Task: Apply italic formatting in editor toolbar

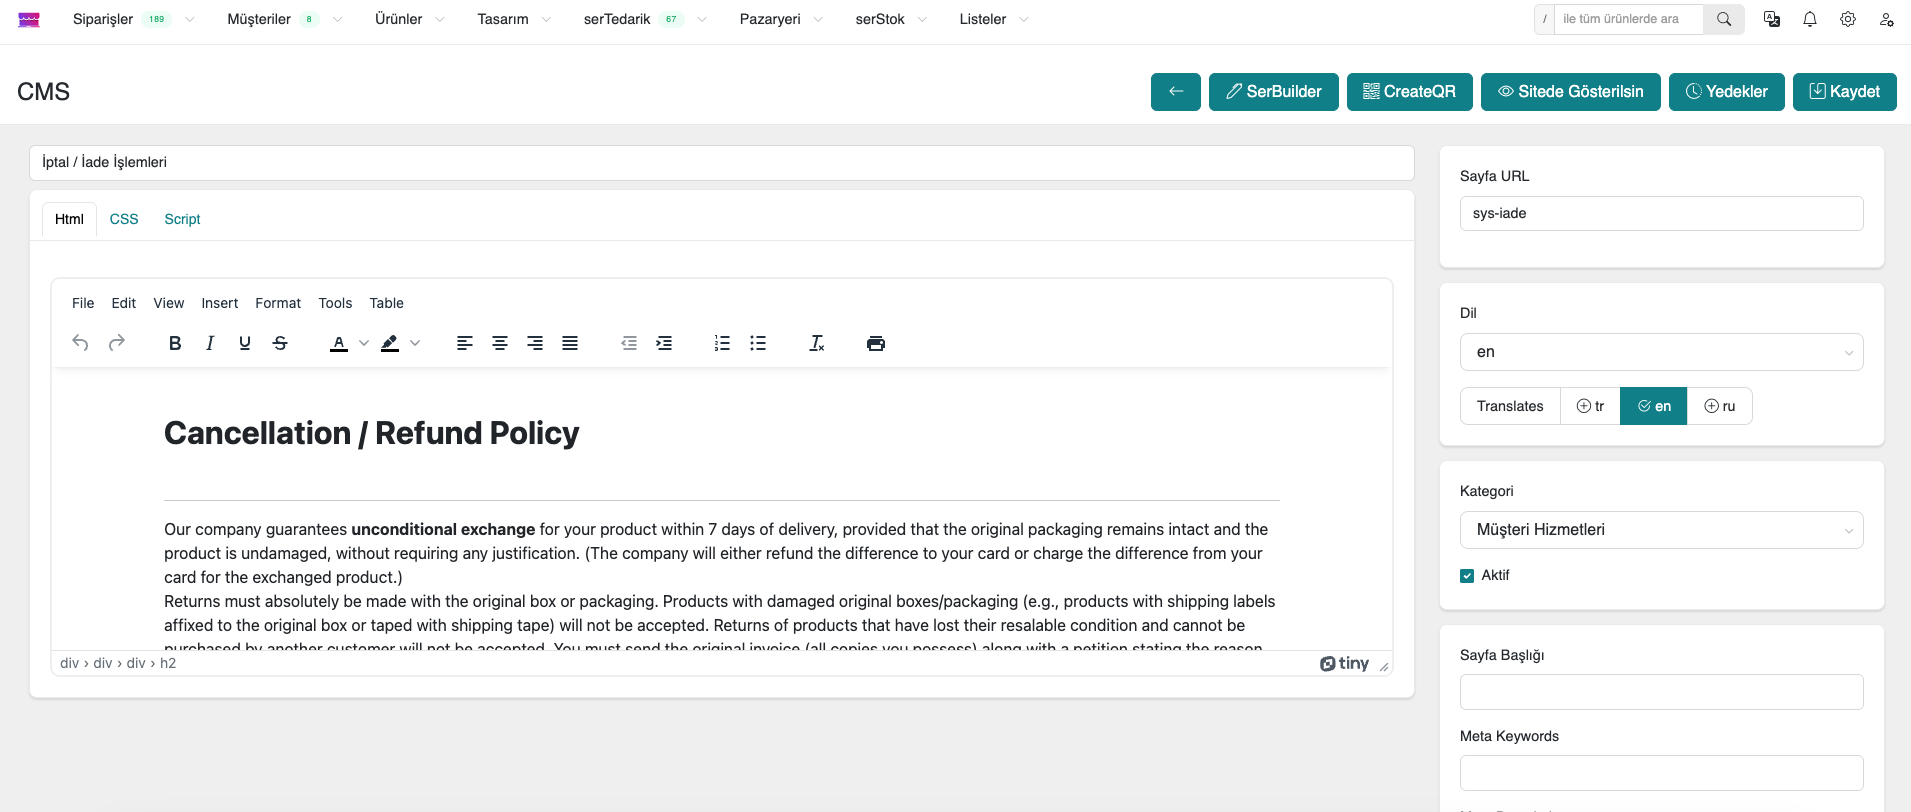Action: tap(210, 343)
